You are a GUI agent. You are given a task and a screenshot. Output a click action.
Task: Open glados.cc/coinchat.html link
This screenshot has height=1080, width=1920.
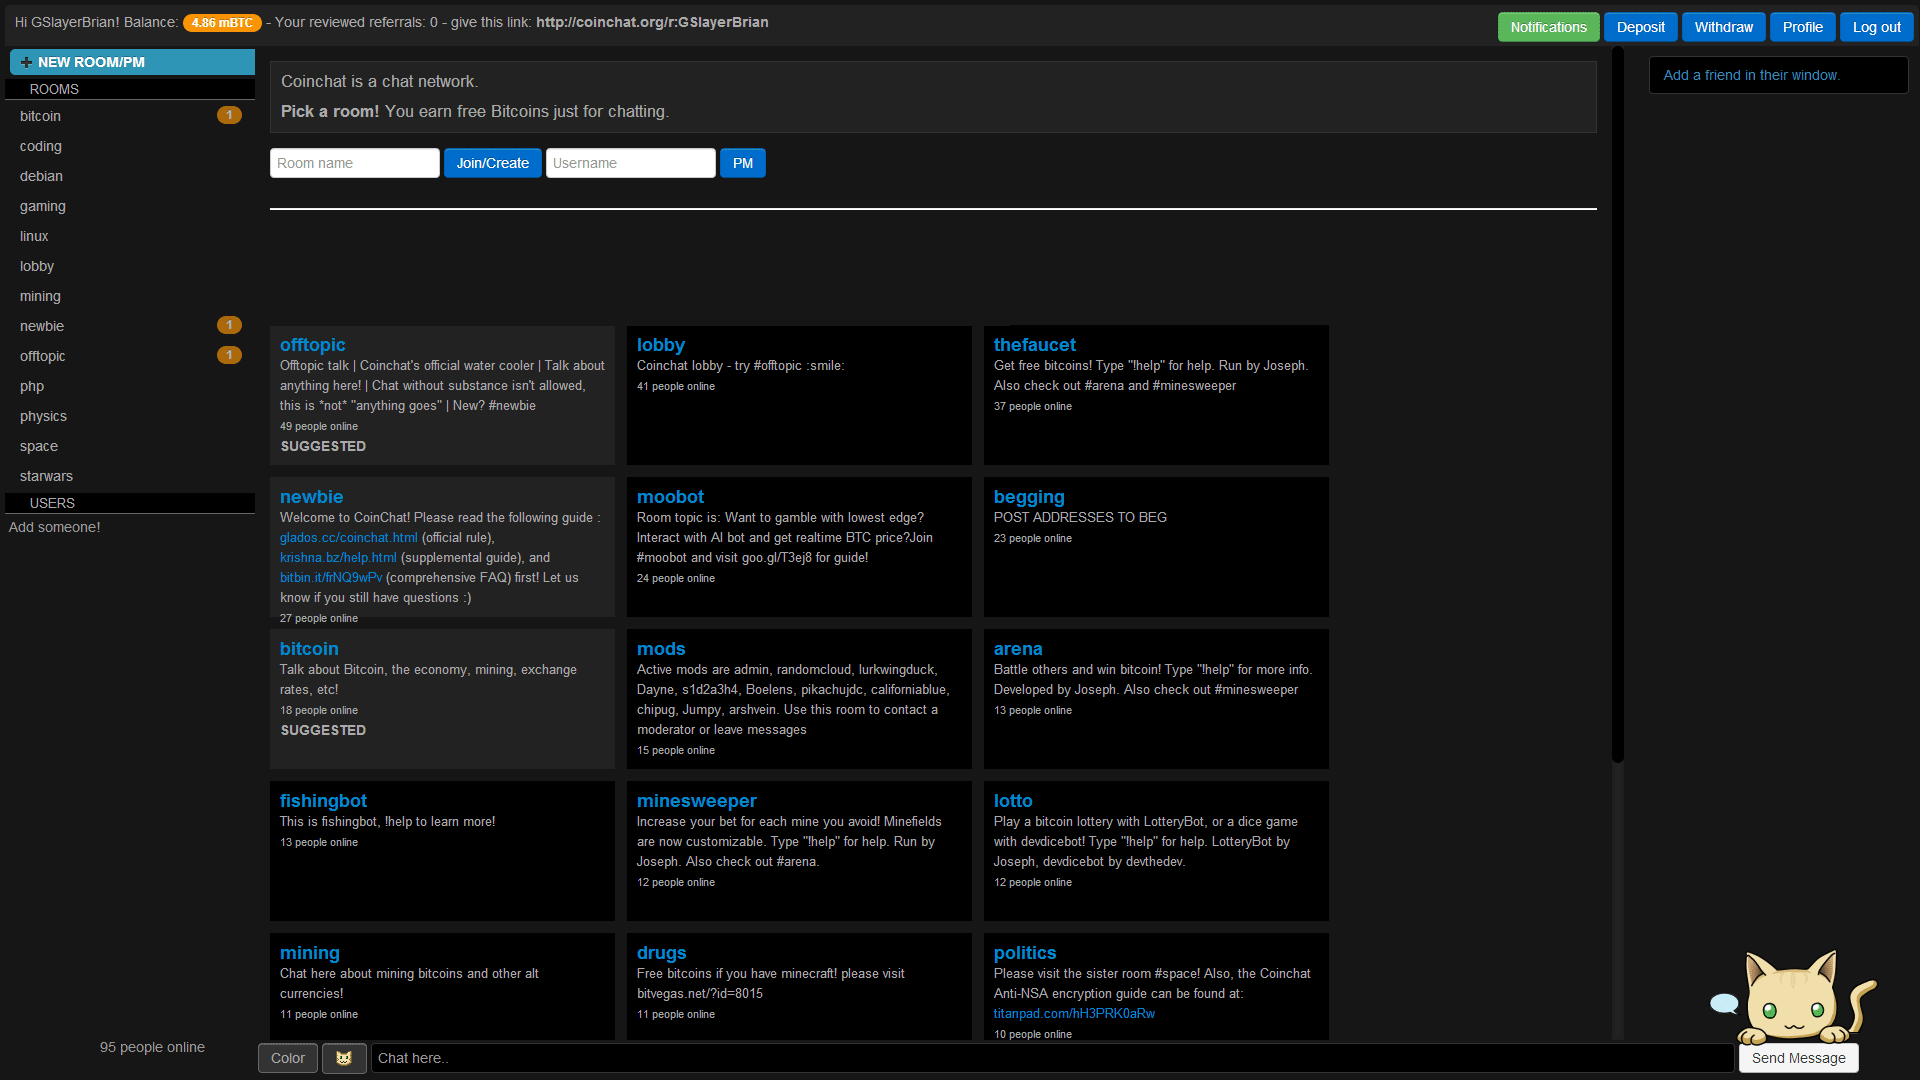(x=349, y=537)
